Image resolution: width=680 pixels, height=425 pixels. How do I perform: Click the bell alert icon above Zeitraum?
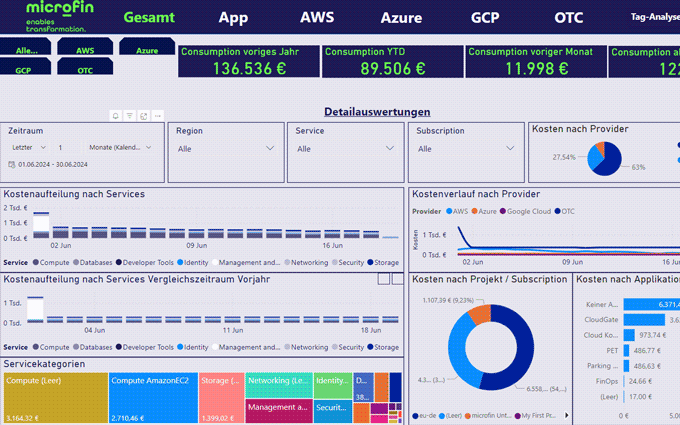point(115,116)
